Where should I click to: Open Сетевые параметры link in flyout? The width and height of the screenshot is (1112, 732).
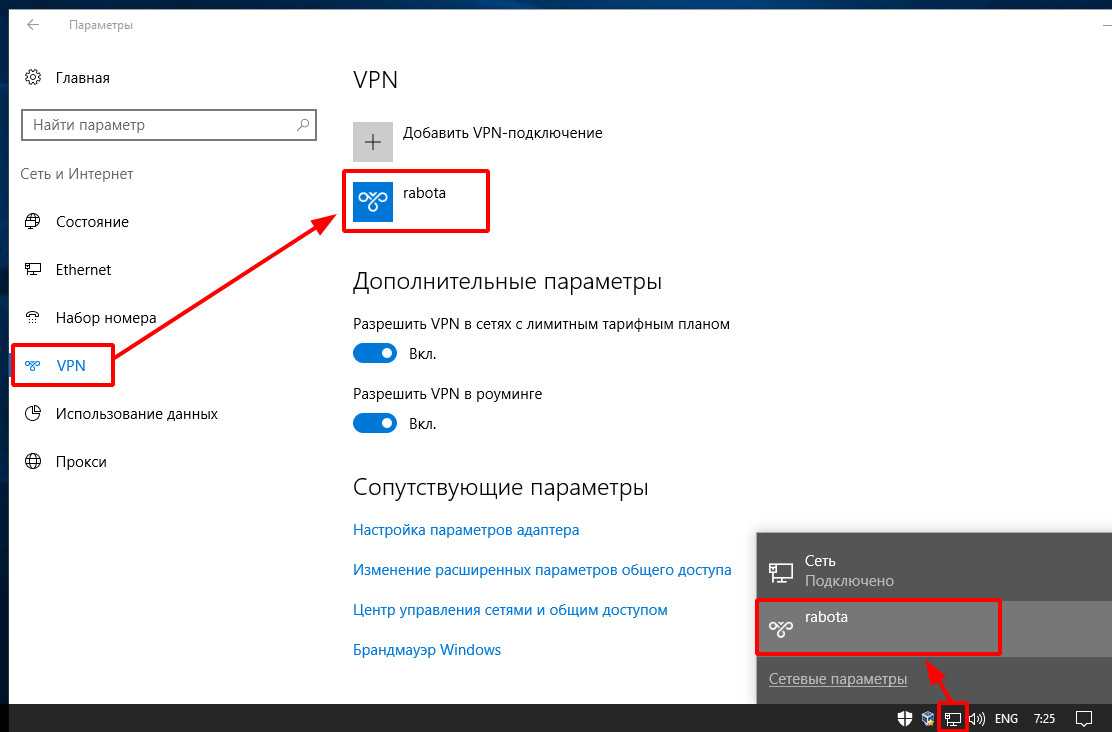tap(838, 679)
